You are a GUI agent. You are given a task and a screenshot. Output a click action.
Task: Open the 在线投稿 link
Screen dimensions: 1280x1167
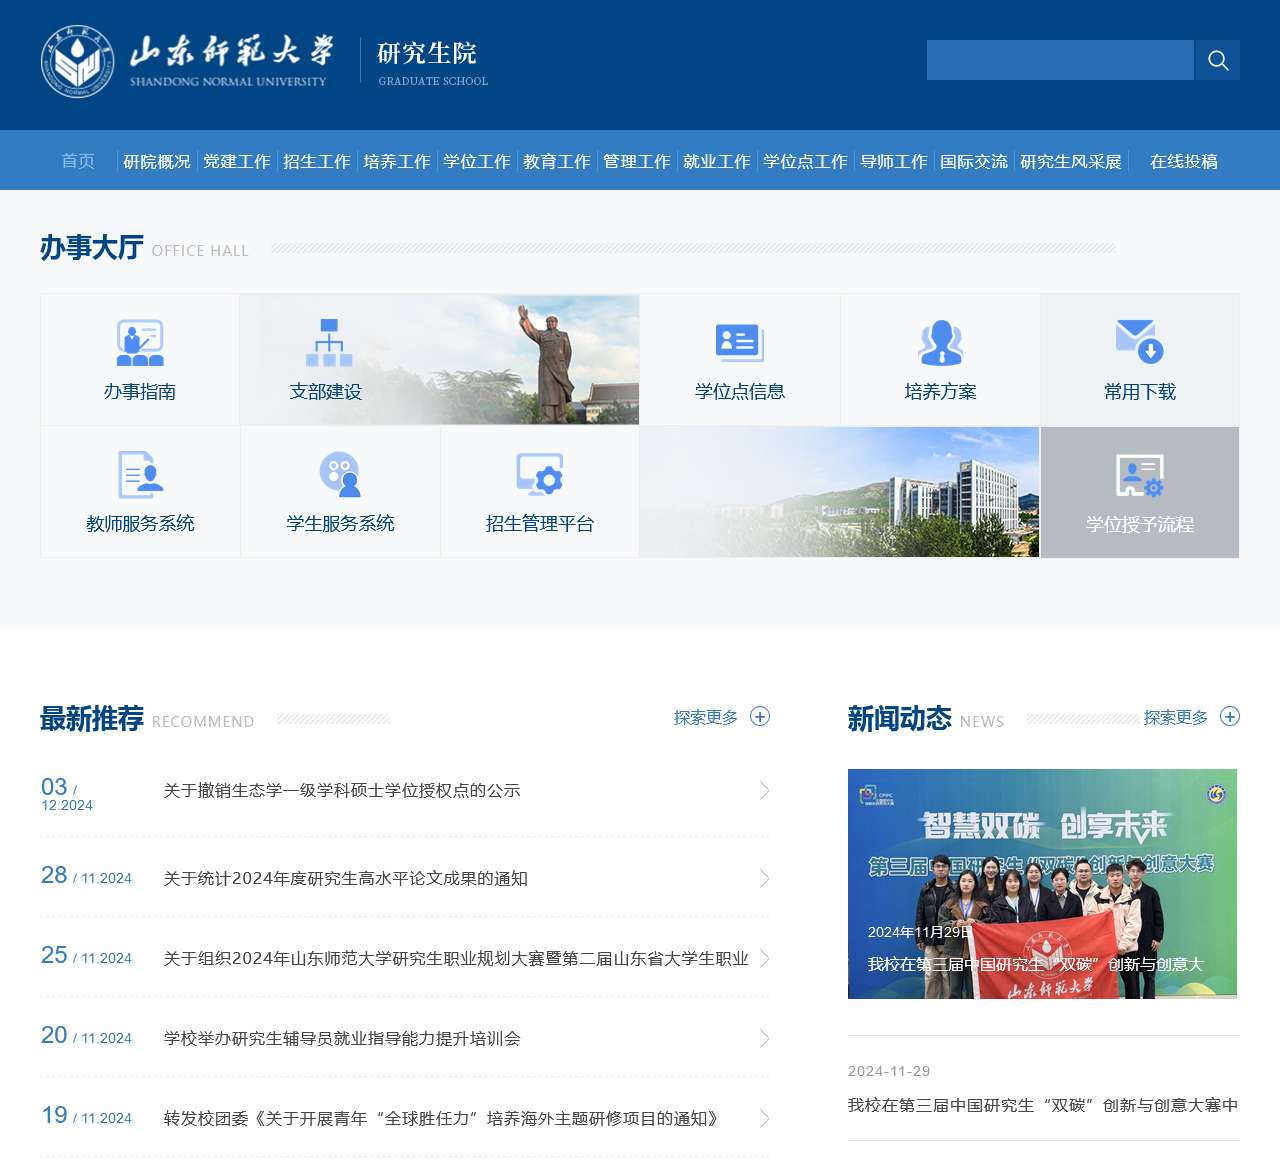point(1183,161)
